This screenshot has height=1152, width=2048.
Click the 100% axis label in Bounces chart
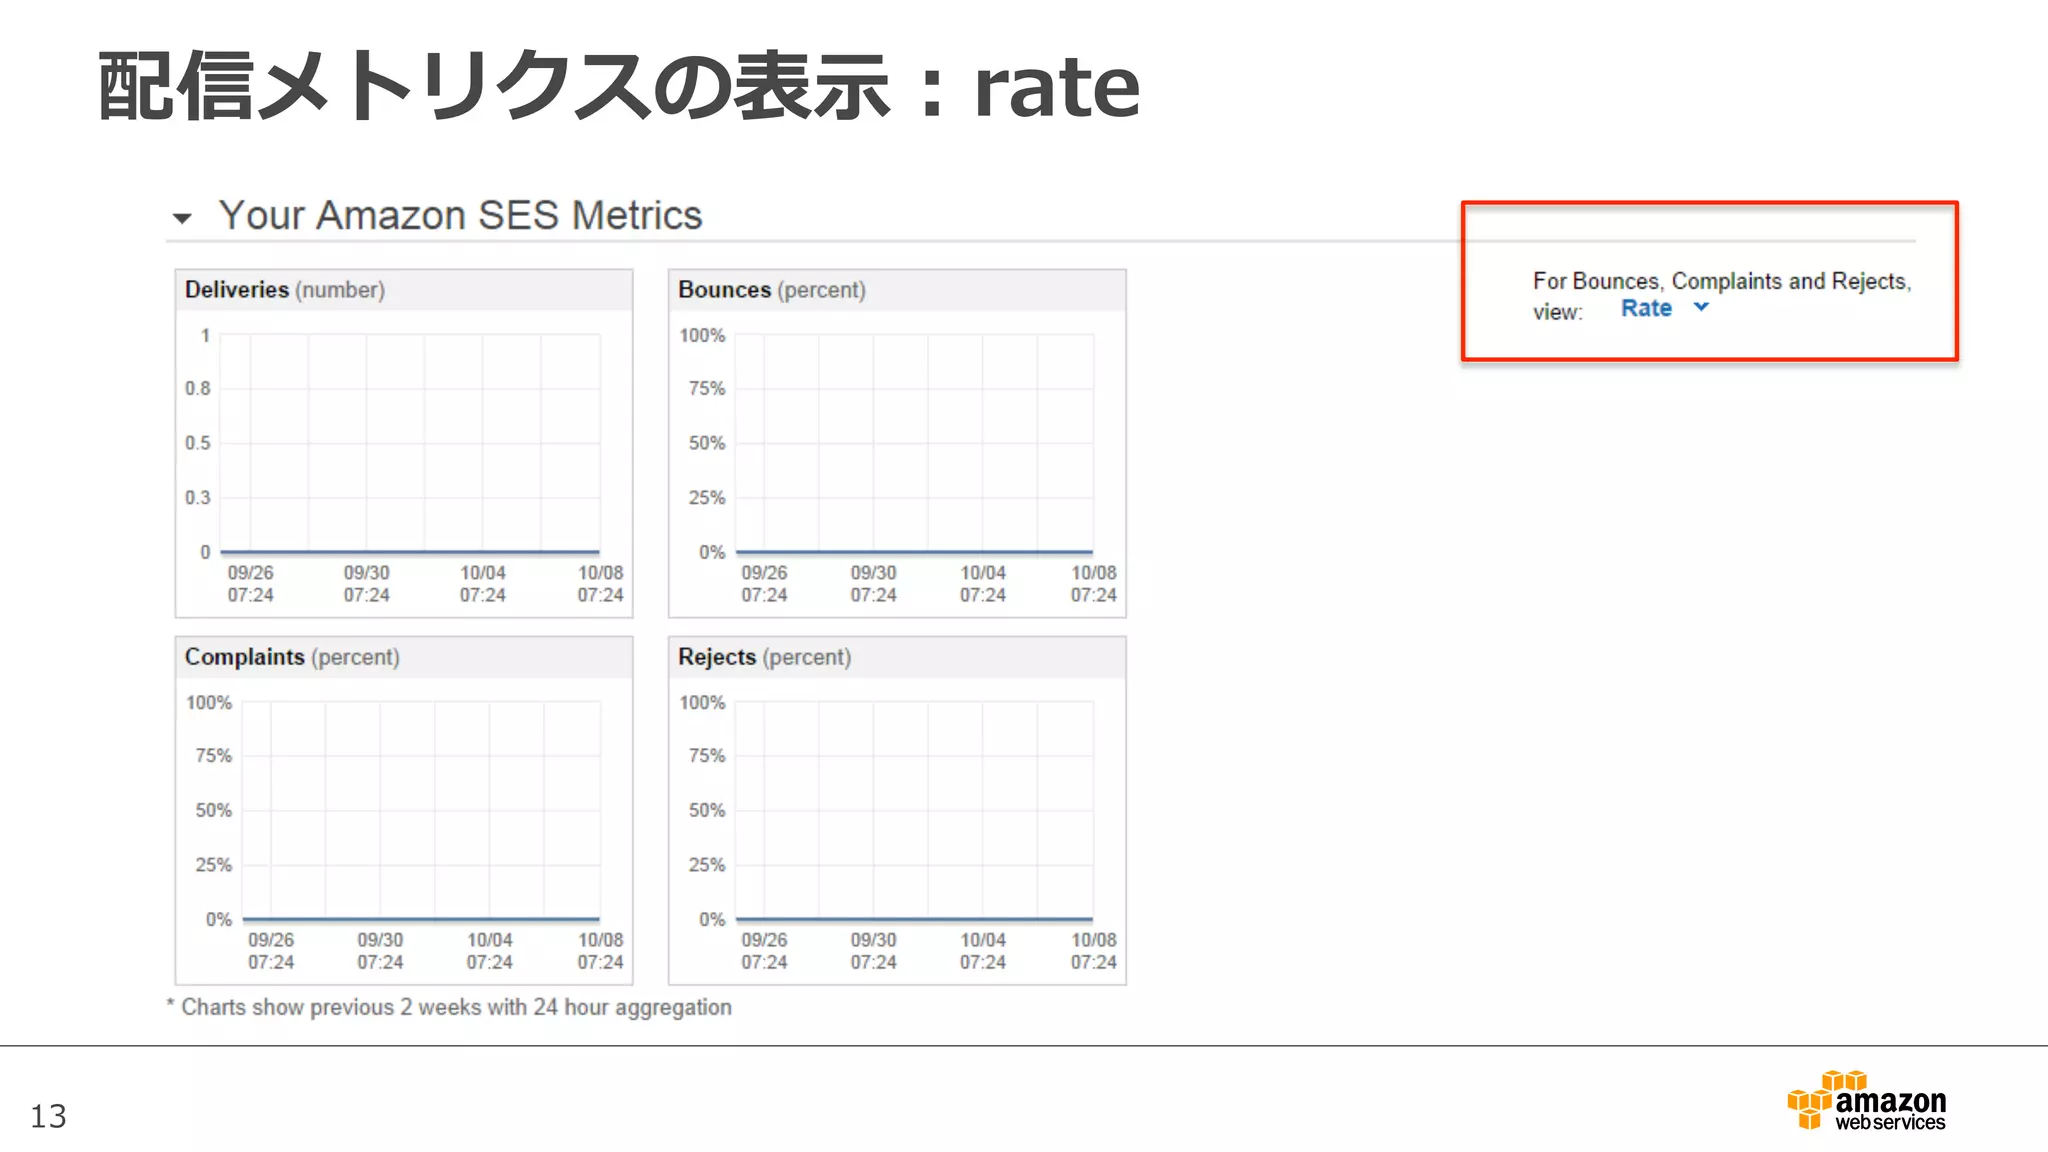coord(702,335)
